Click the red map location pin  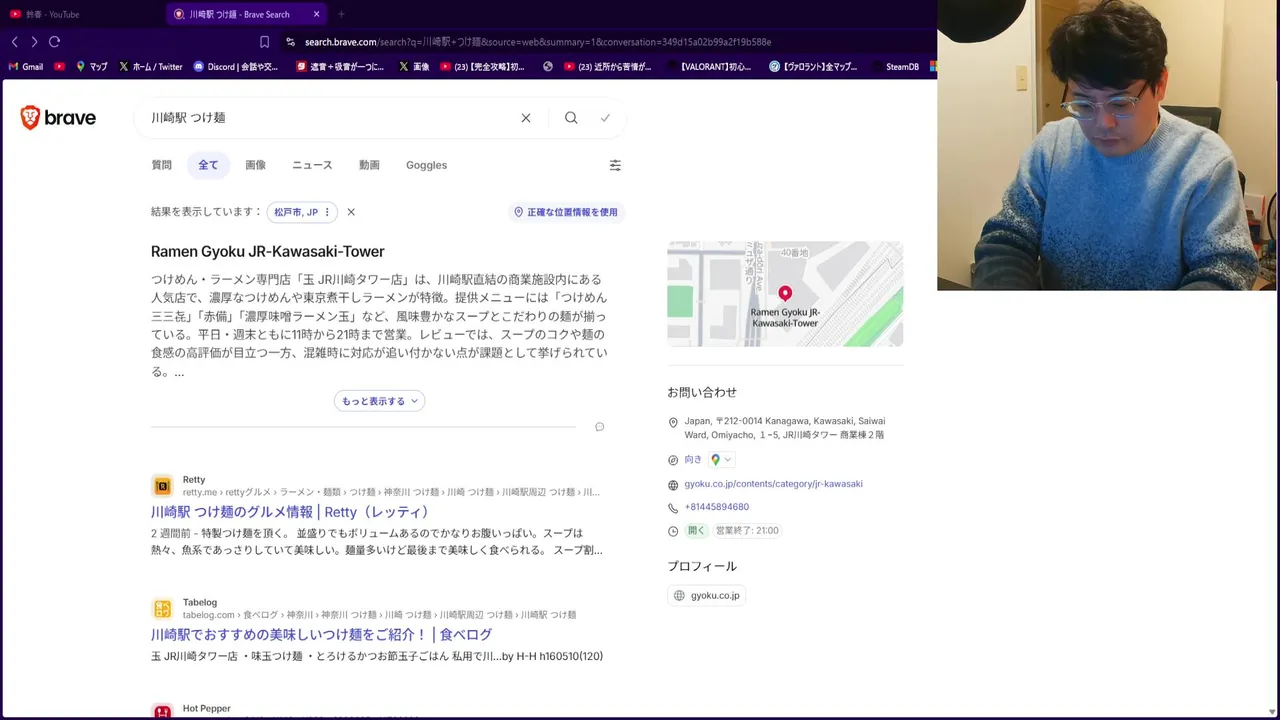(x=785, y=293)
